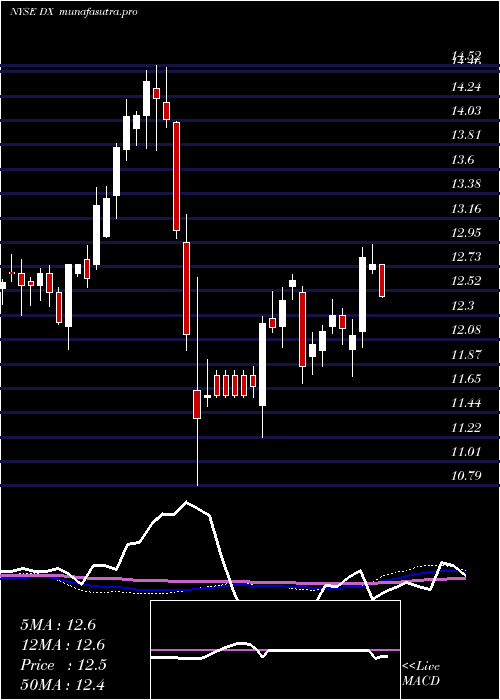500x700 pixels.
Task: Click the Price : 12.5 readout
Action: pos(63,665)
